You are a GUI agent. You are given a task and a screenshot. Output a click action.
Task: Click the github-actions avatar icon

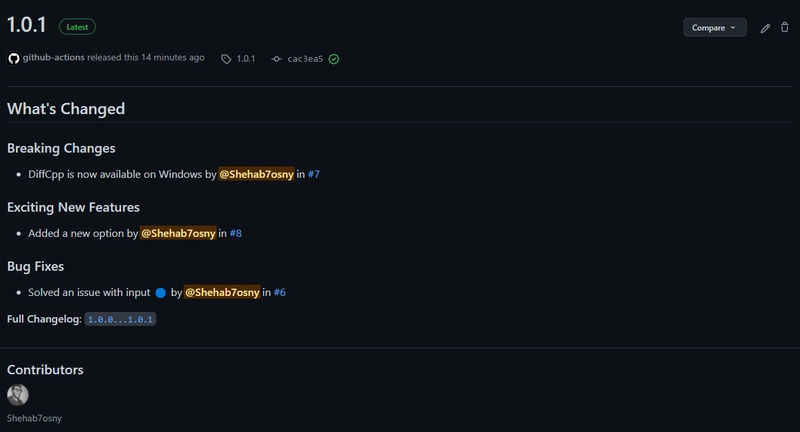click(x=13, y=58)
